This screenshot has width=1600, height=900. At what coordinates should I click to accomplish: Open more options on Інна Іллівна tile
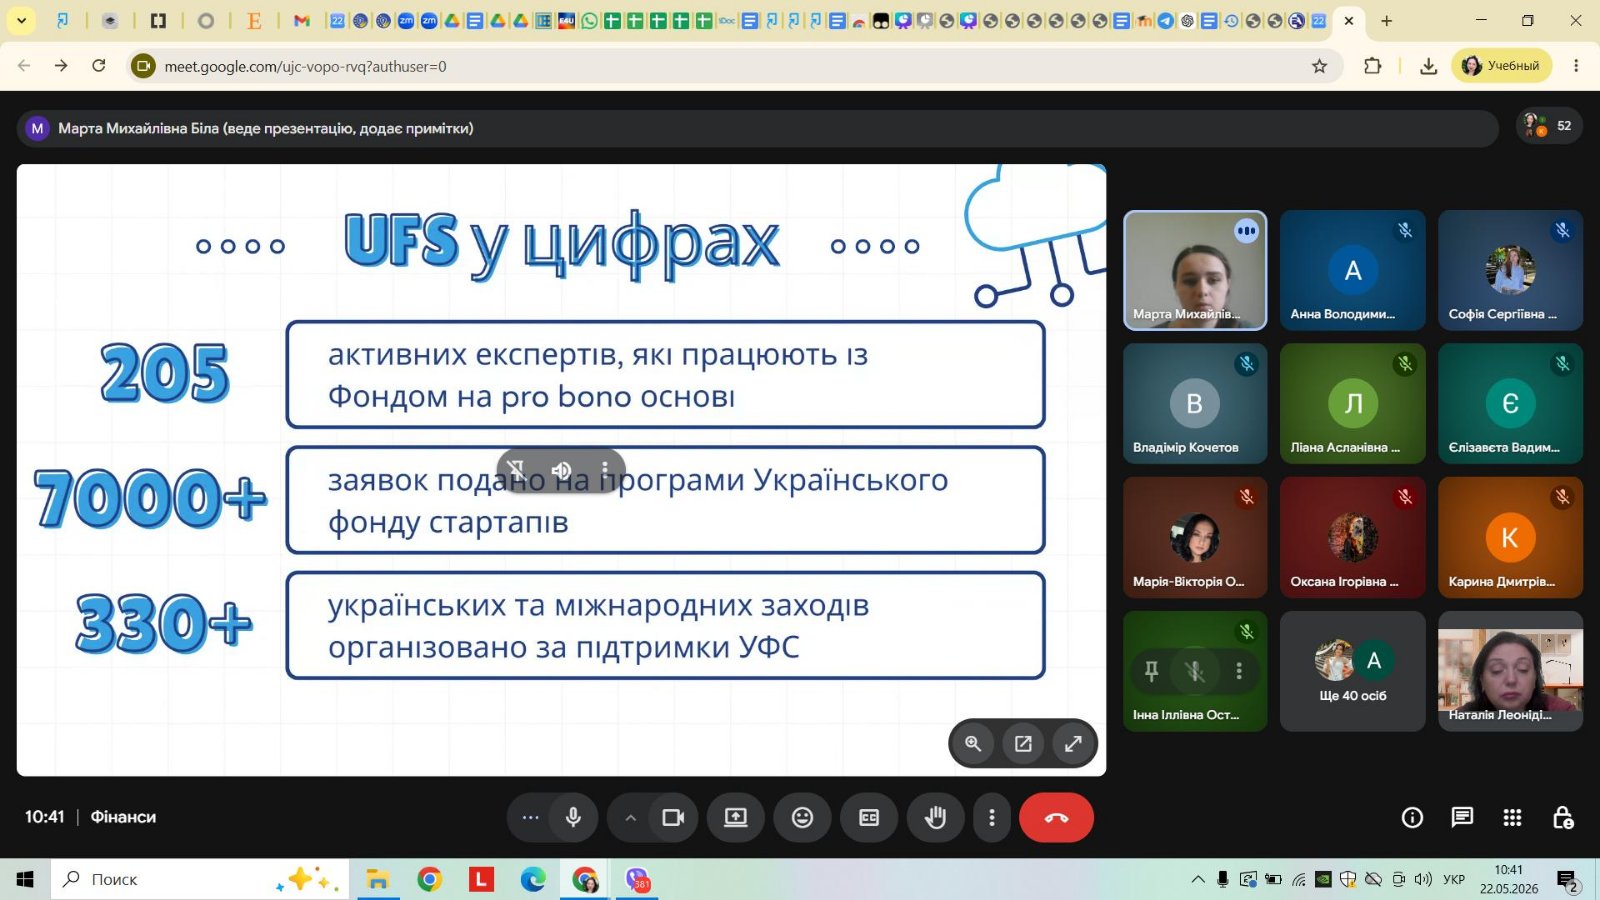(1239, 671)
